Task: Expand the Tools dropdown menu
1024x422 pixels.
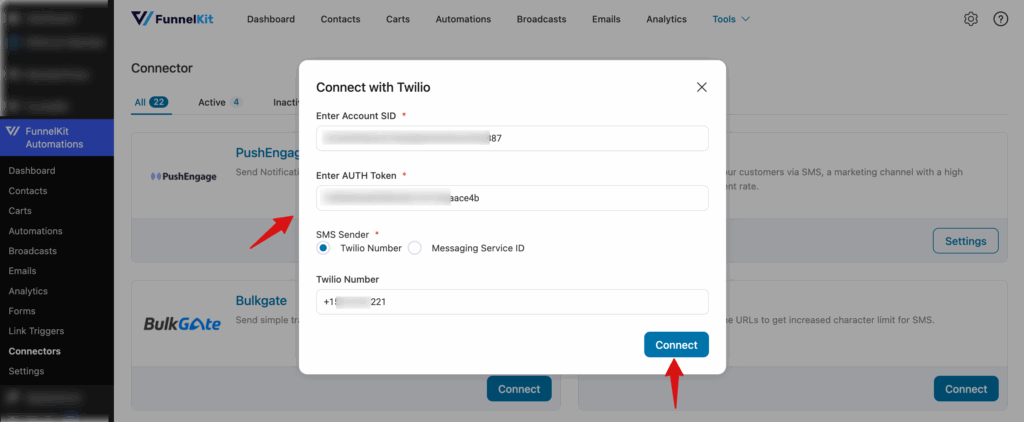Action: [731, 19]
